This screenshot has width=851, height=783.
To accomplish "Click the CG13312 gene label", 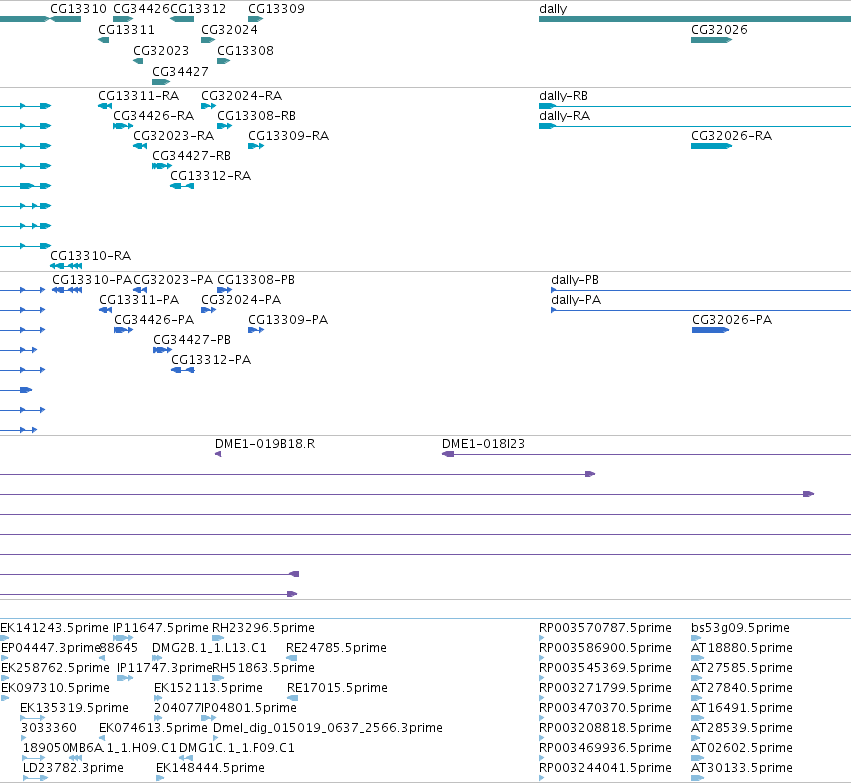I will [x=198, y=9].
